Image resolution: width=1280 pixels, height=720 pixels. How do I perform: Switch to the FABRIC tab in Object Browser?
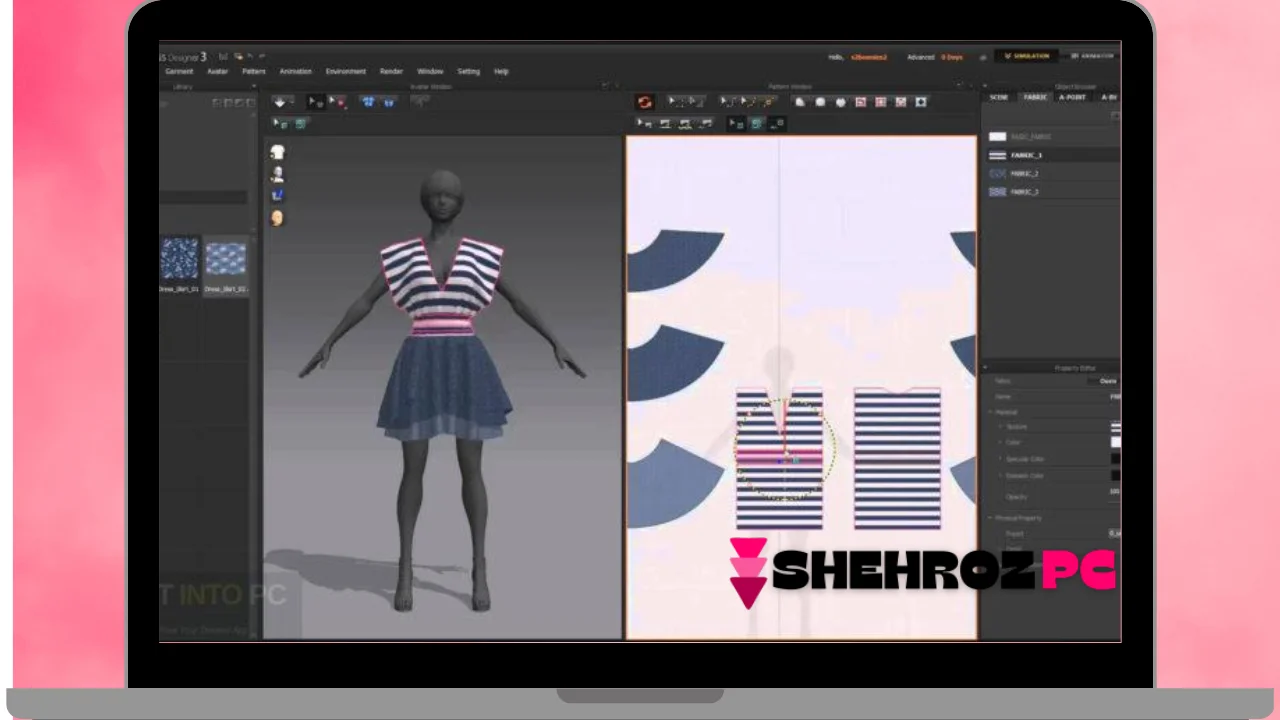[x=1035, y=97]
